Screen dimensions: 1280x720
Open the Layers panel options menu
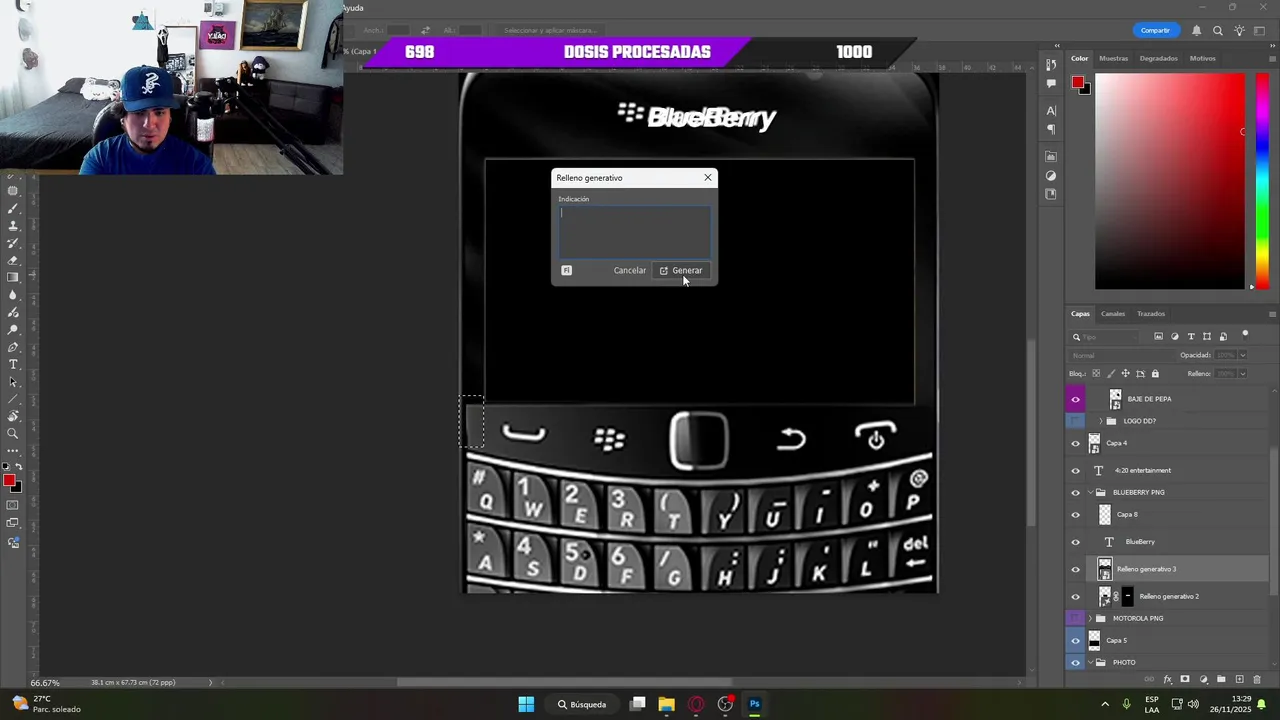[x=1272, y=314]
